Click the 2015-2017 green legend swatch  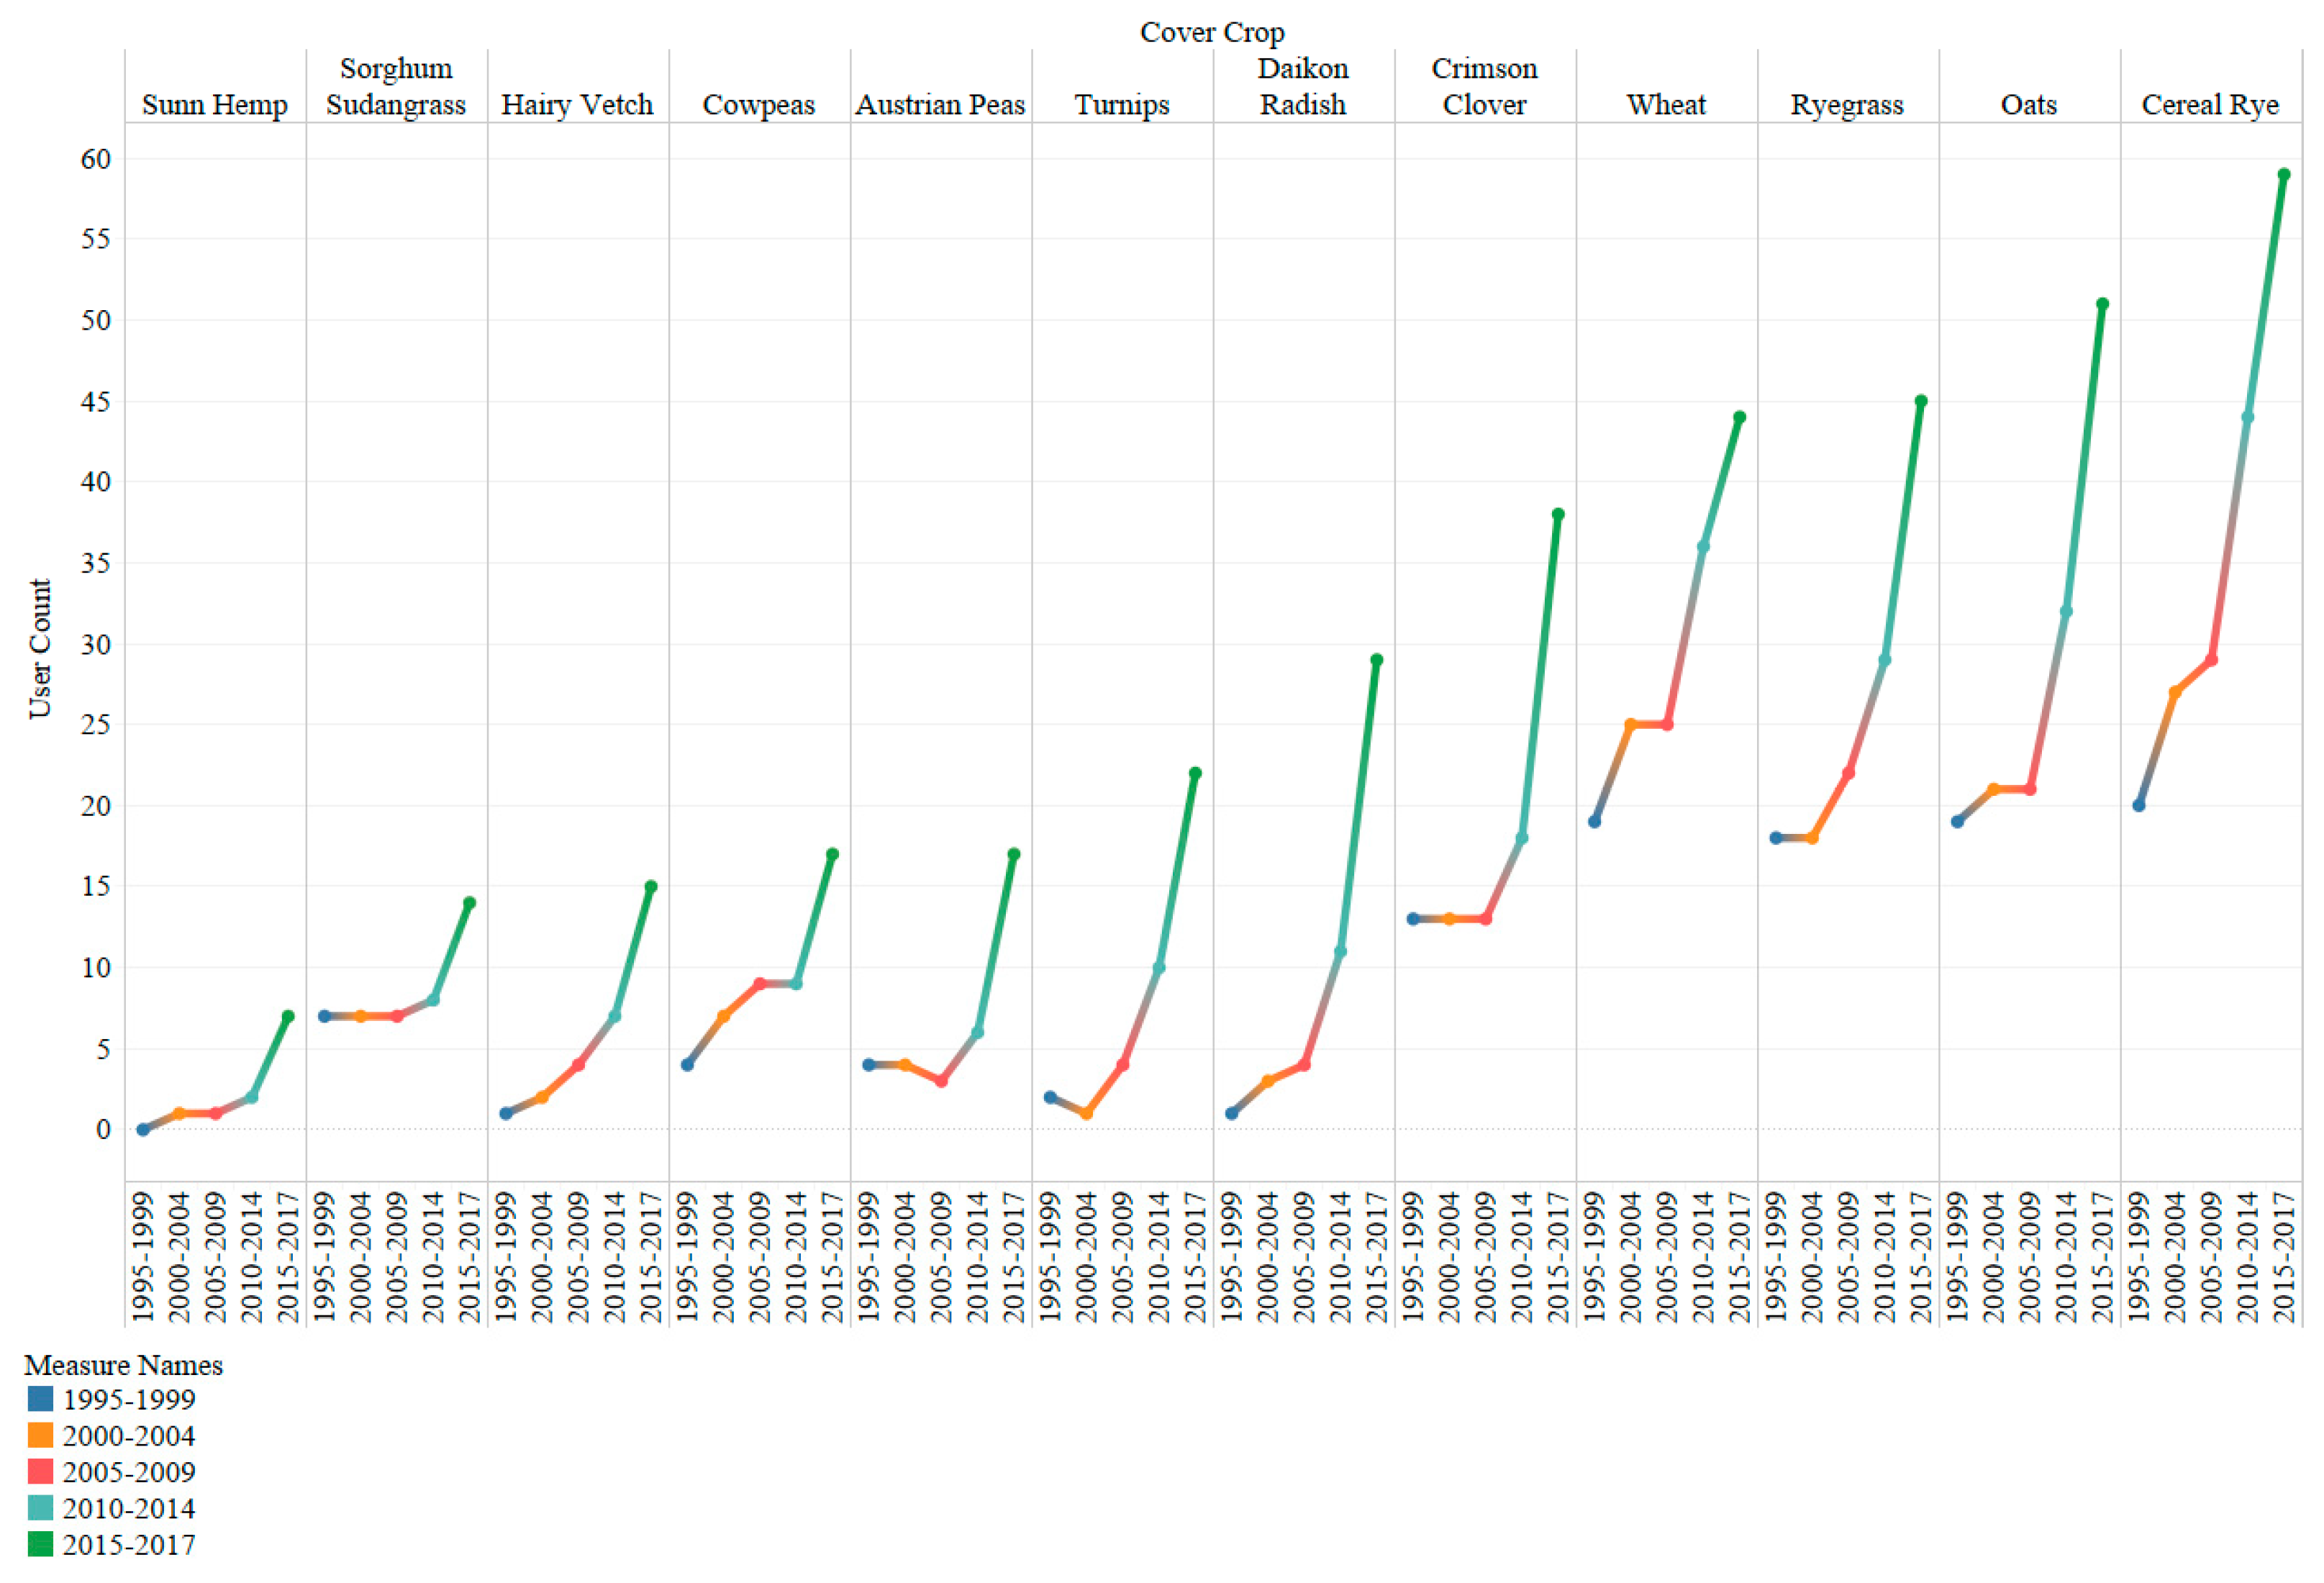pyautogui.click(x=40, y=1544)
